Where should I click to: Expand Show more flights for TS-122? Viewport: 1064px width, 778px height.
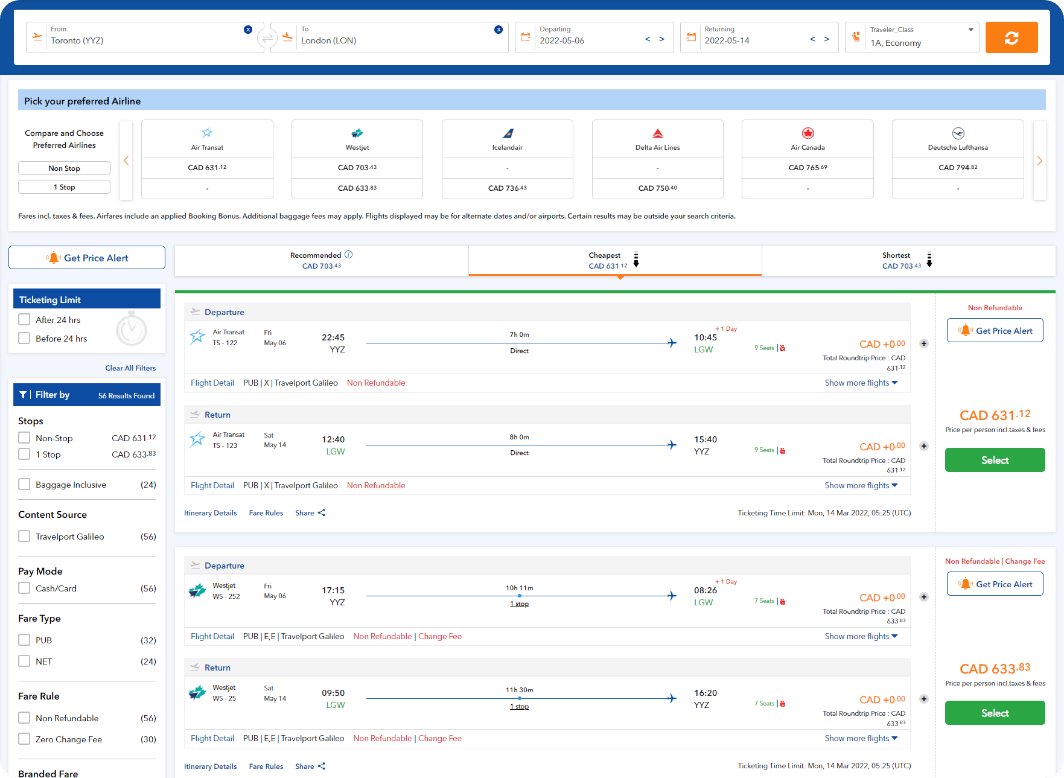[861, 383]
